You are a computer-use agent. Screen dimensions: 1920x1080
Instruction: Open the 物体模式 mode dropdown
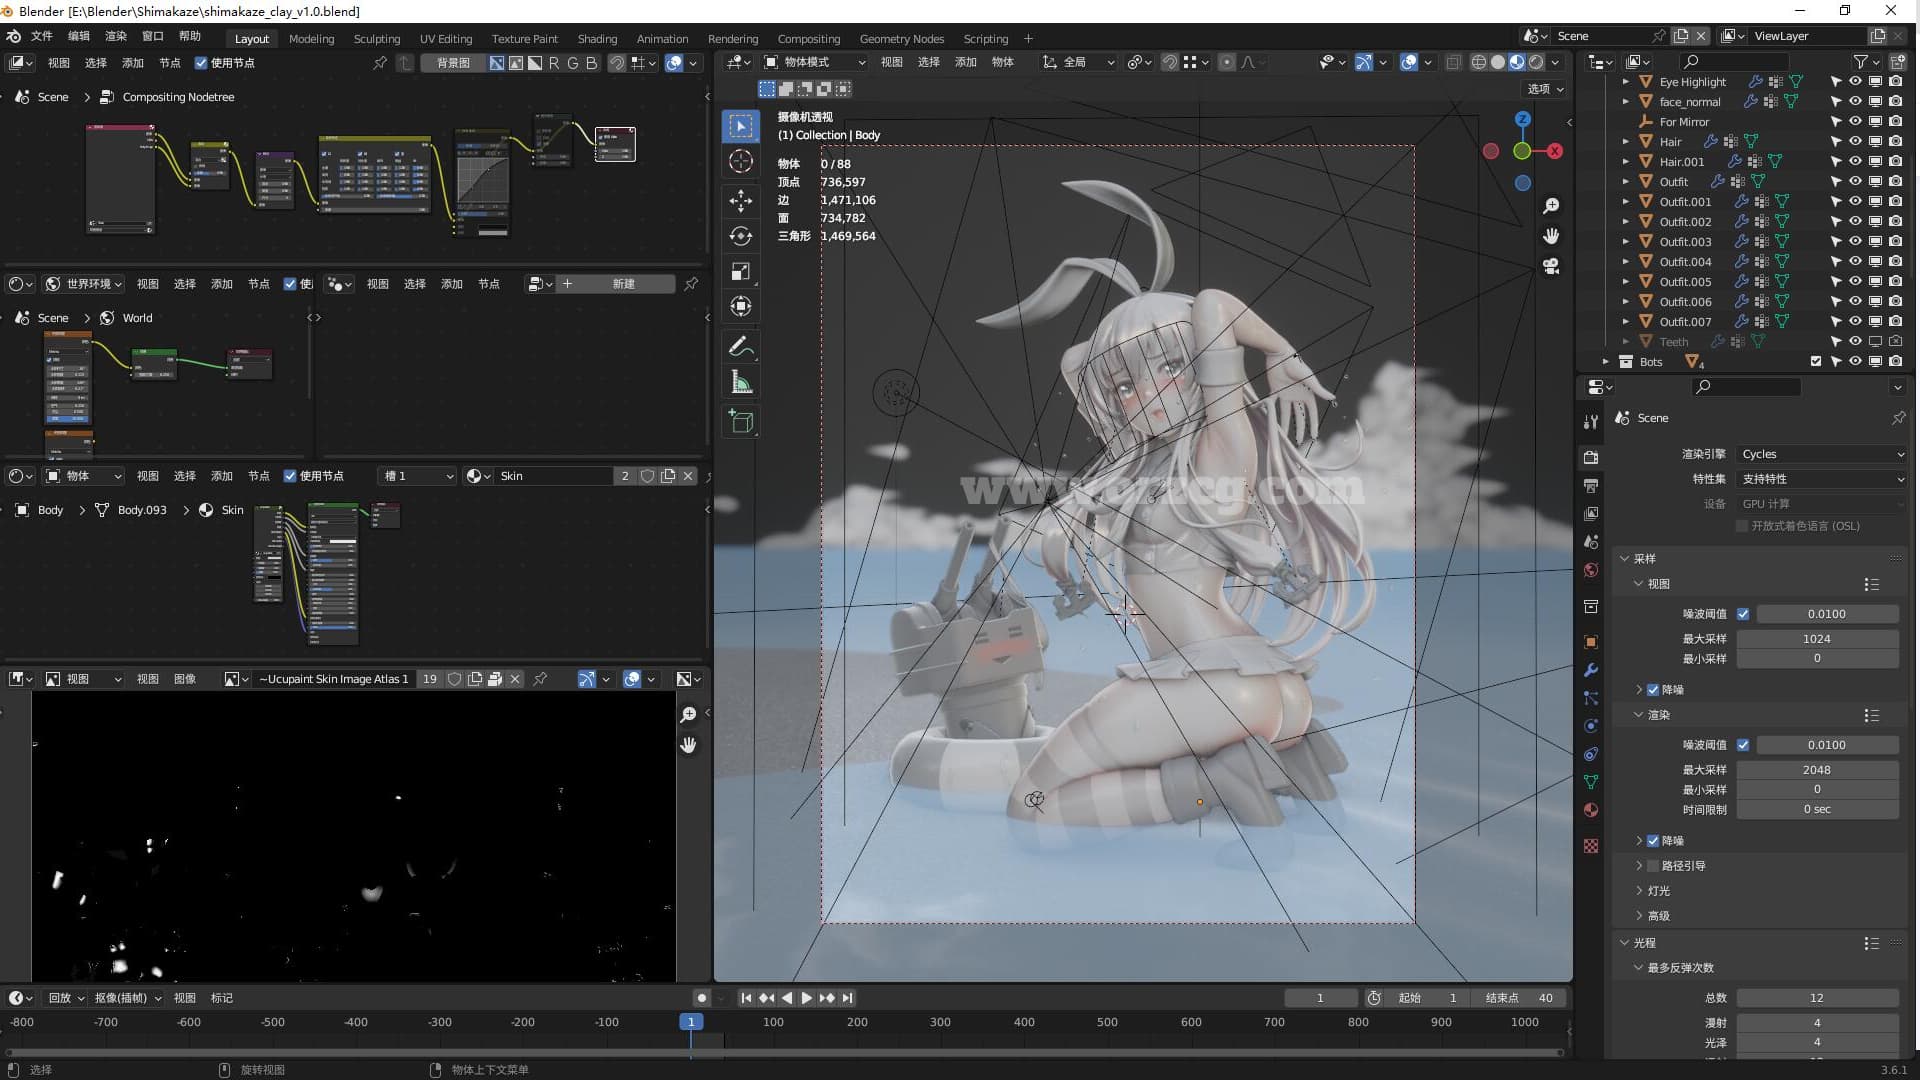point(815,62)
